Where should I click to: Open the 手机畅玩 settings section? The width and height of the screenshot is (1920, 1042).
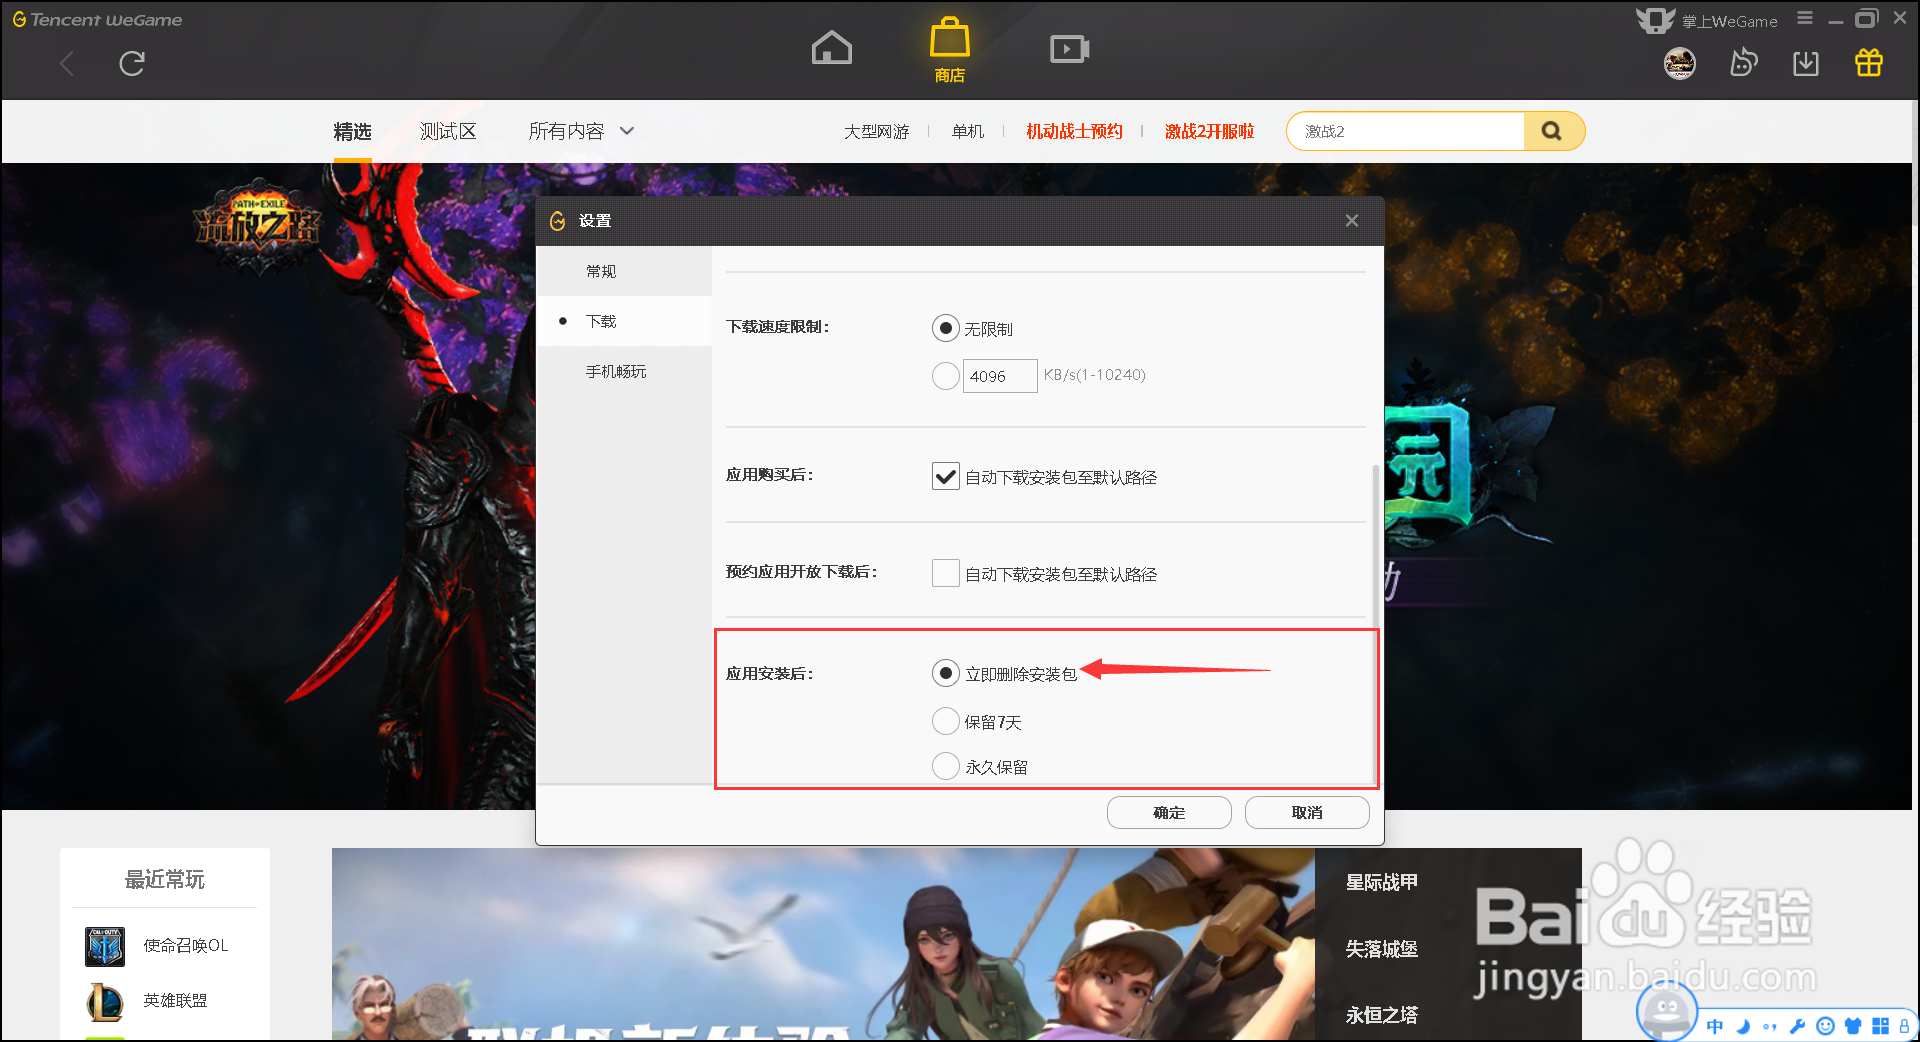tap(624, 371)
